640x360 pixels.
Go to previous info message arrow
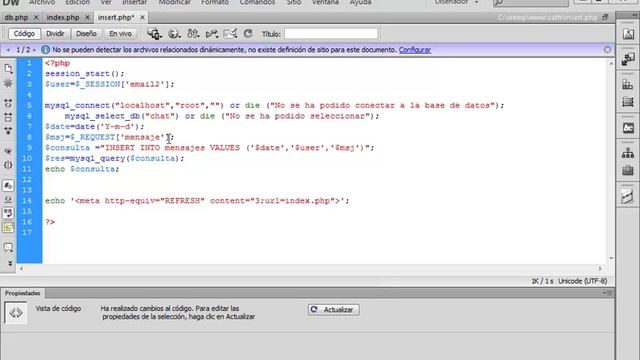click(8, 50)
